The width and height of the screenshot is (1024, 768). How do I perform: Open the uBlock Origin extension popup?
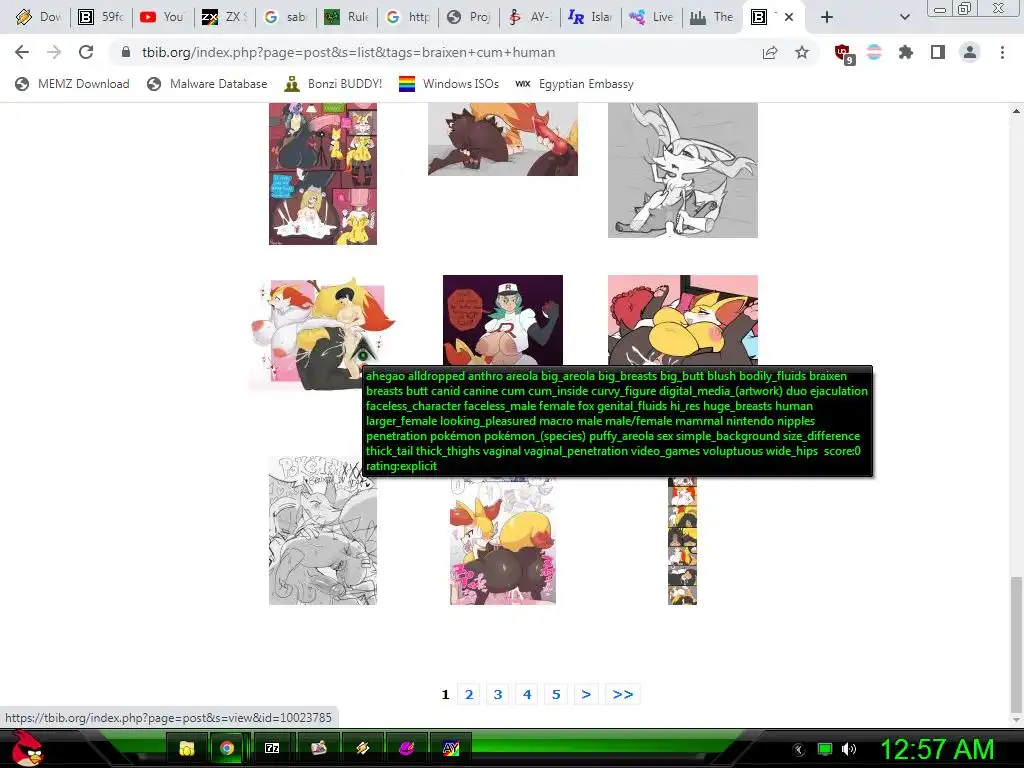coord(843,53)
